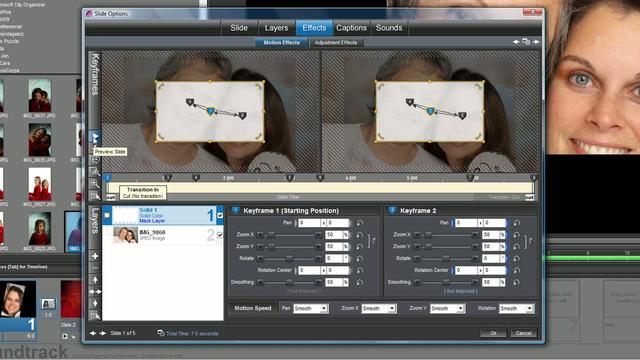Select slide 1 portrait thumbnail in main window
The height and width of the screenshot is (360, 640).
[x=18, y=300]
